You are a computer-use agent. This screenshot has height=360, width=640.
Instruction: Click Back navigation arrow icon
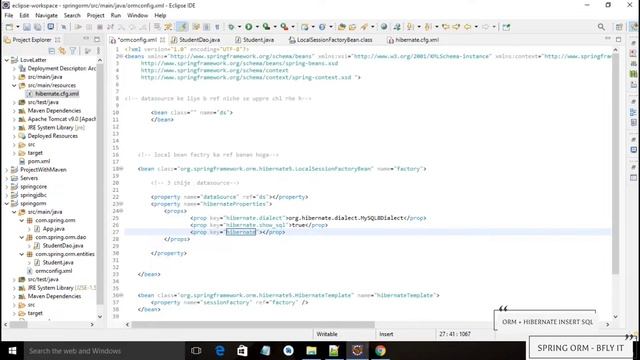point(467,27)
